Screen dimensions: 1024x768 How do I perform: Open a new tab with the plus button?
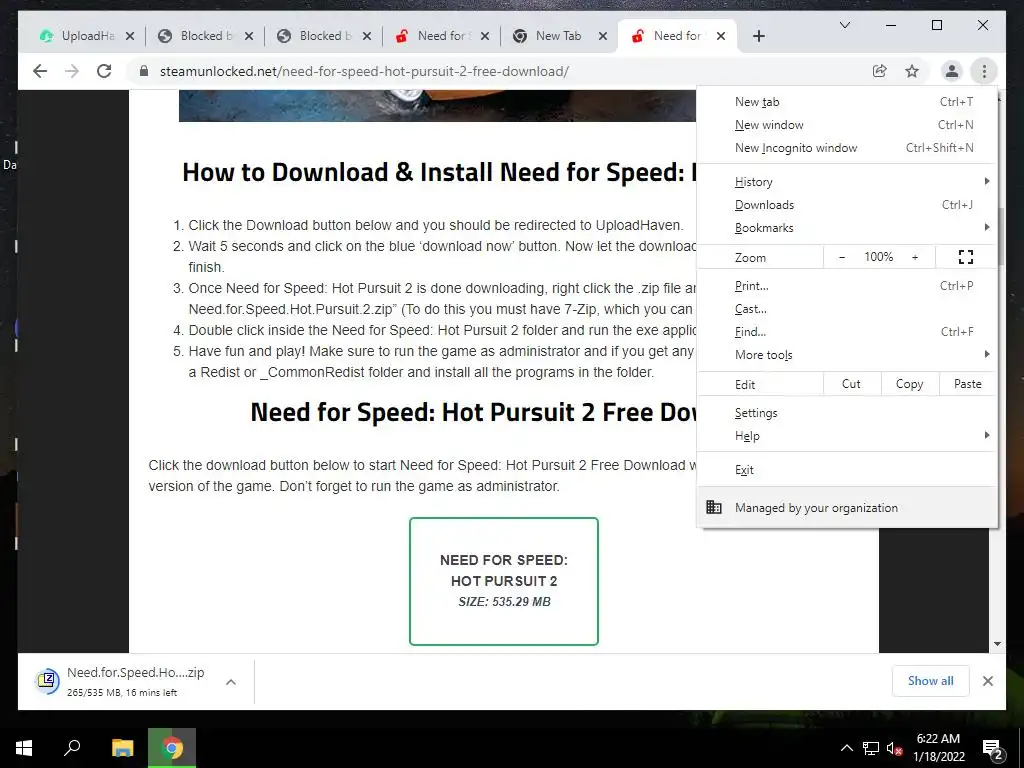click(x=758, y=36)
